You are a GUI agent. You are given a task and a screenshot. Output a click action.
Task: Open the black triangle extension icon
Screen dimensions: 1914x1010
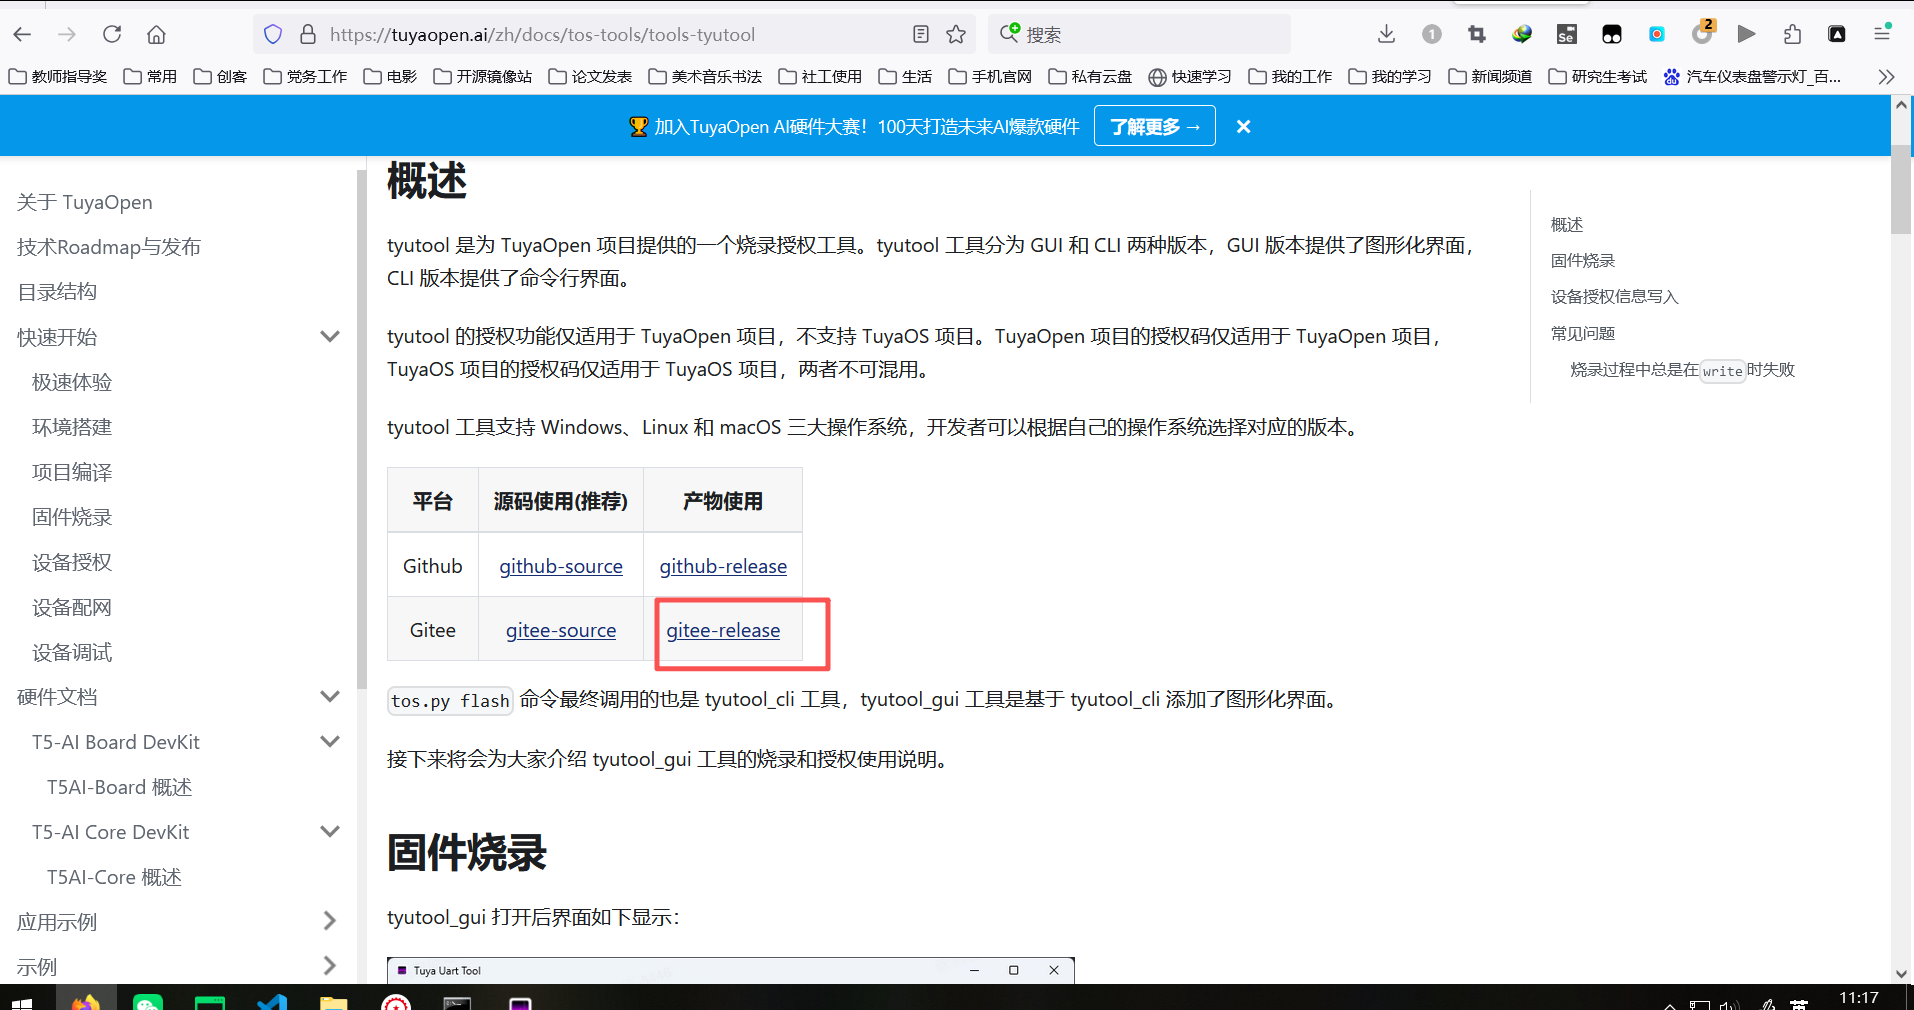click(1837, 34)
